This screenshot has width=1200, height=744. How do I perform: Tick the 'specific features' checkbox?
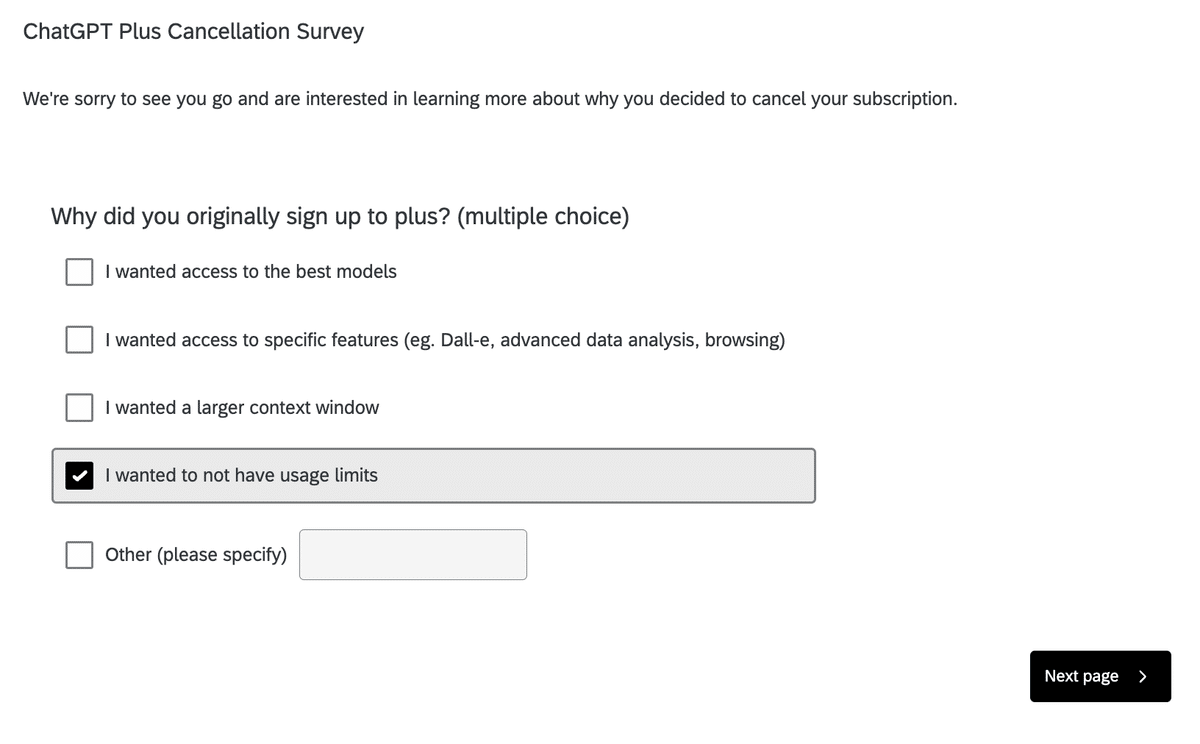click(x=80, y=340)
